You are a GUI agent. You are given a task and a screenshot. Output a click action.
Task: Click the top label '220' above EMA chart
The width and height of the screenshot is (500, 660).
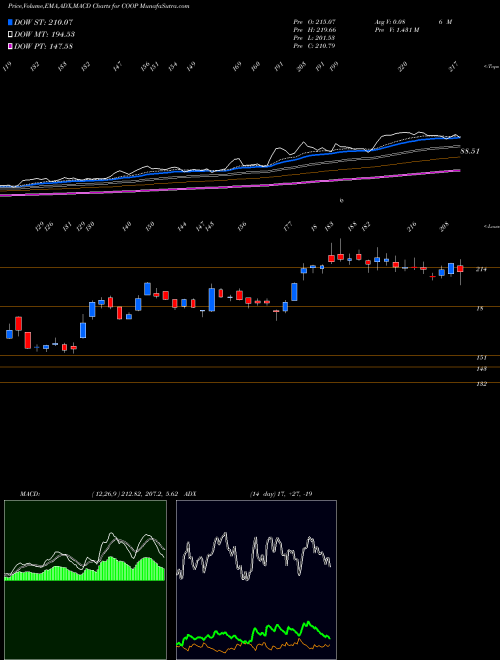[403, 67]
